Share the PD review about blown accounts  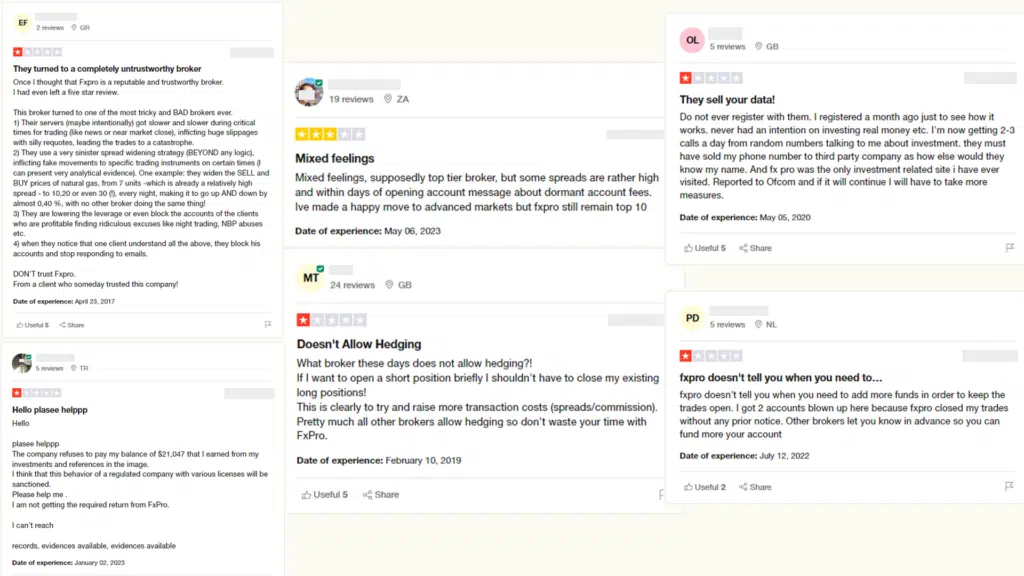pos(755,487)
